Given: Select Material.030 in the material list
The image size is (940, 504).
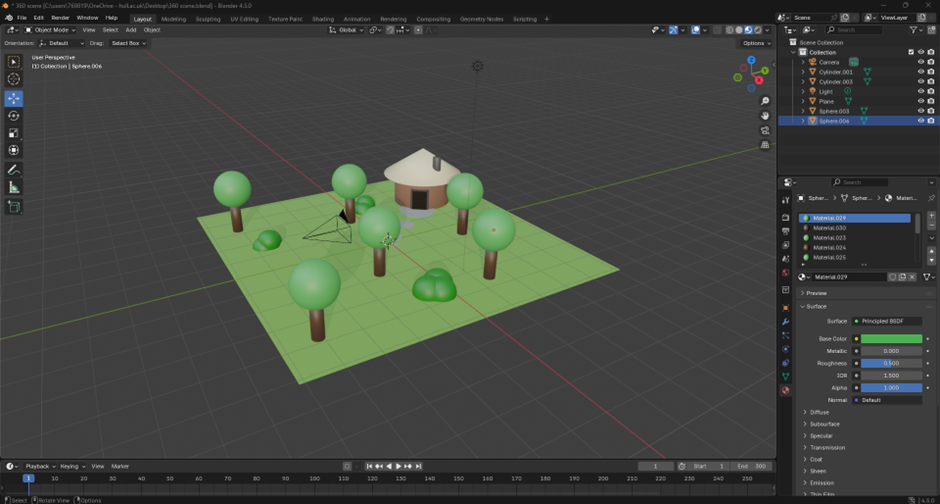Looking at the screenshot, I should pyautogui.click(x=829, y=228).
